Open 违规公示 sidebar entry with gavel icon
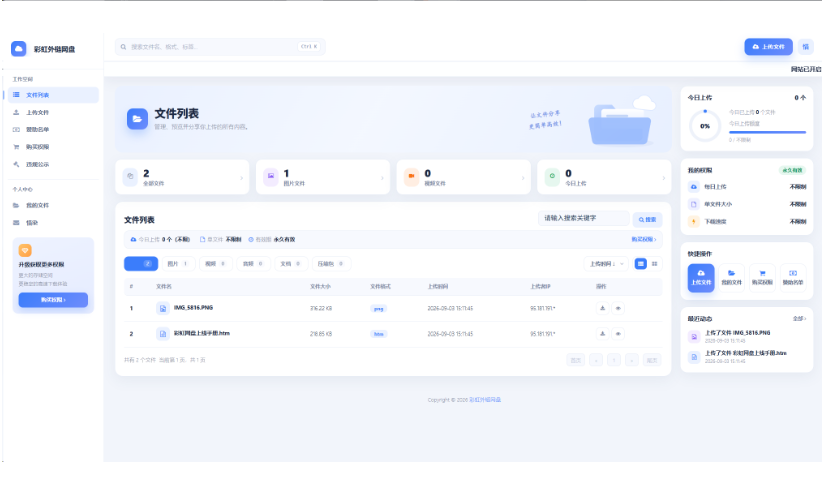Image resolution: width=822 pixels, height=490 pixels. click(x=53, y=164)
